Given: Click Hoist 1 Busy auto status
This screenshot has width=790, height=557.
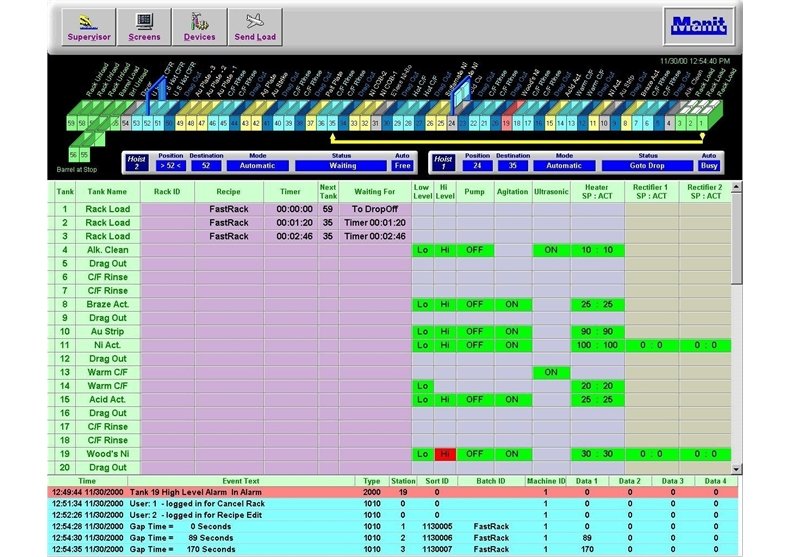Looking at the screenshot, I should (709, 167).
